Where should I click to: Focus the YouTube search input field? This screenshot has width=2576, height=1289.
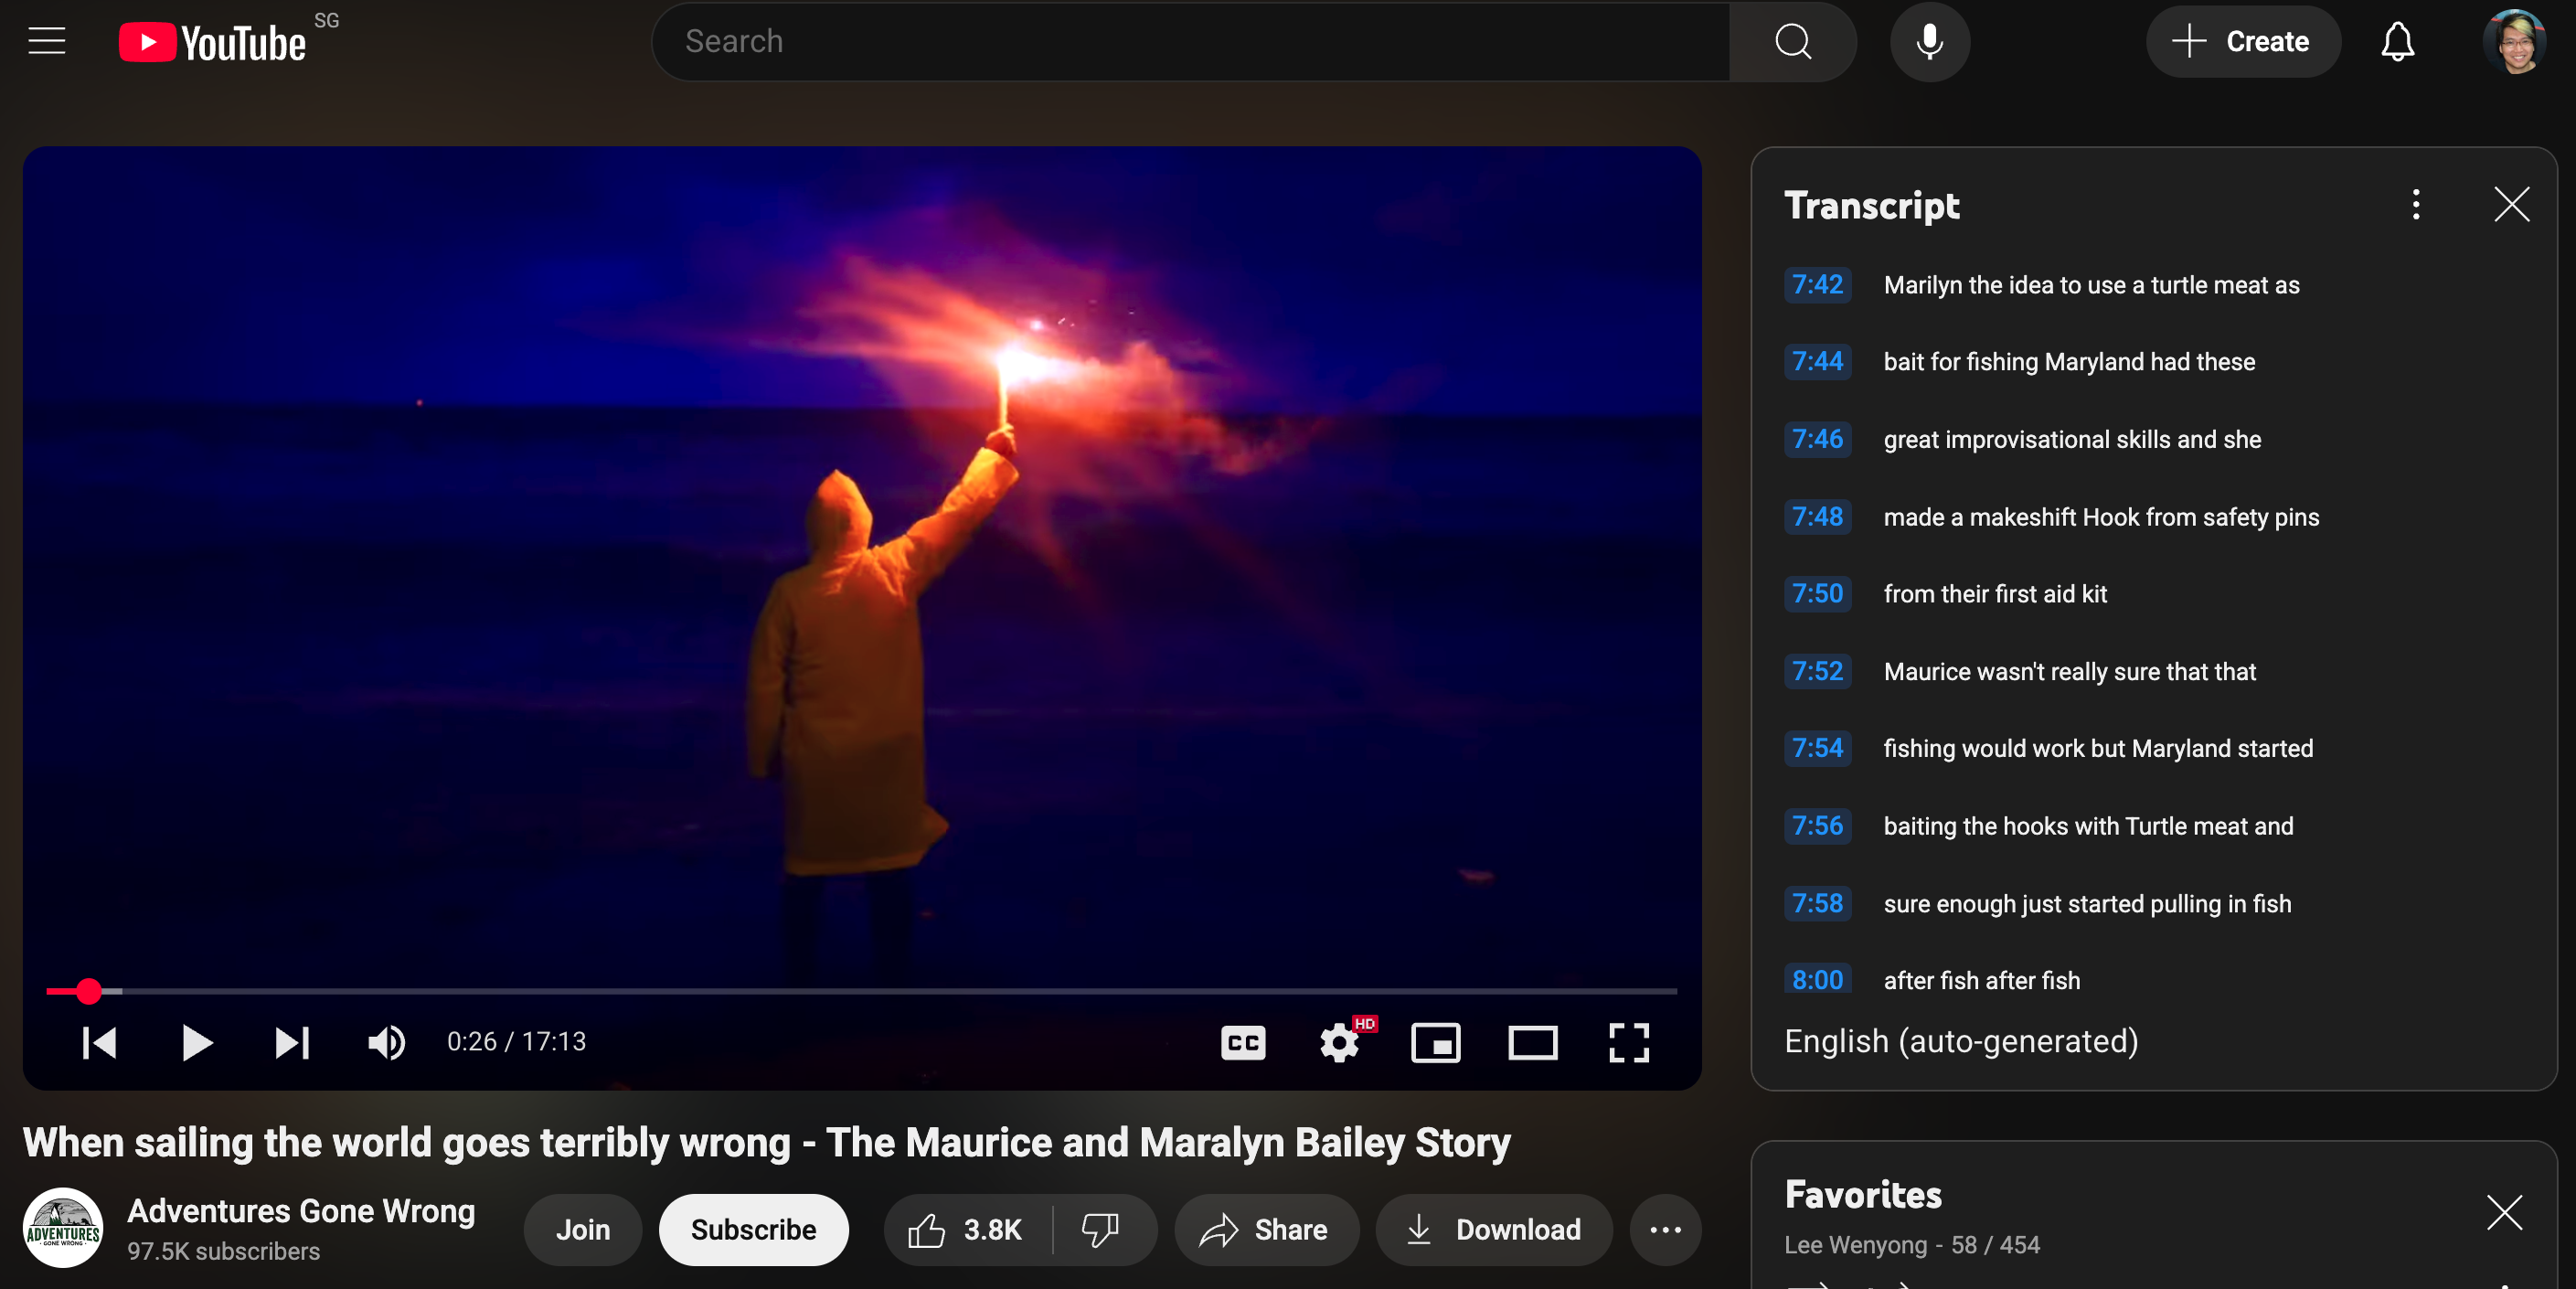[1190, 41]
